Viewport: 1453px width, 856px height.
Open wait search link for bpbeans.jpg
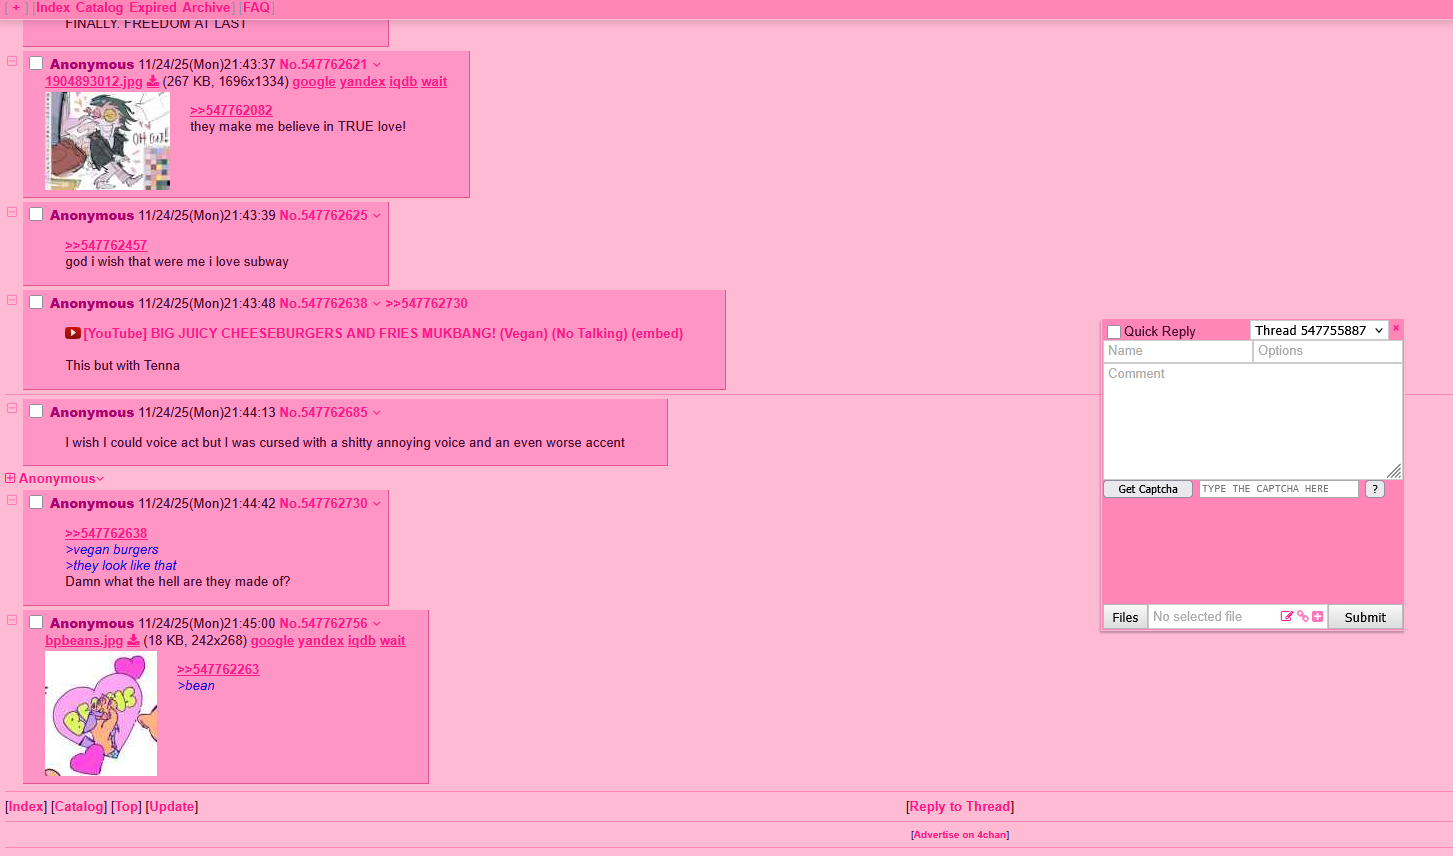click(x=393, y=641)
